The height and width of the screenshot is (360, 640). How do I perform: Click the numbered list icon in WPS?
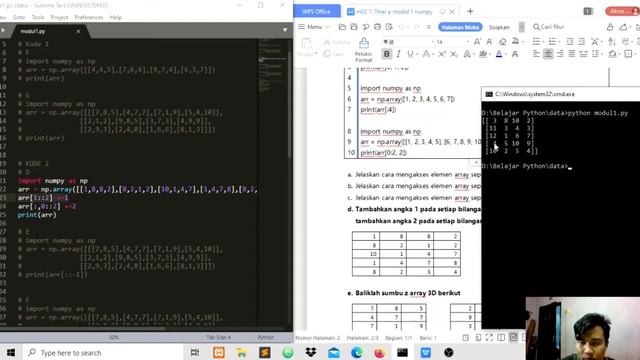pyautogui.click(x=553, y=42)
